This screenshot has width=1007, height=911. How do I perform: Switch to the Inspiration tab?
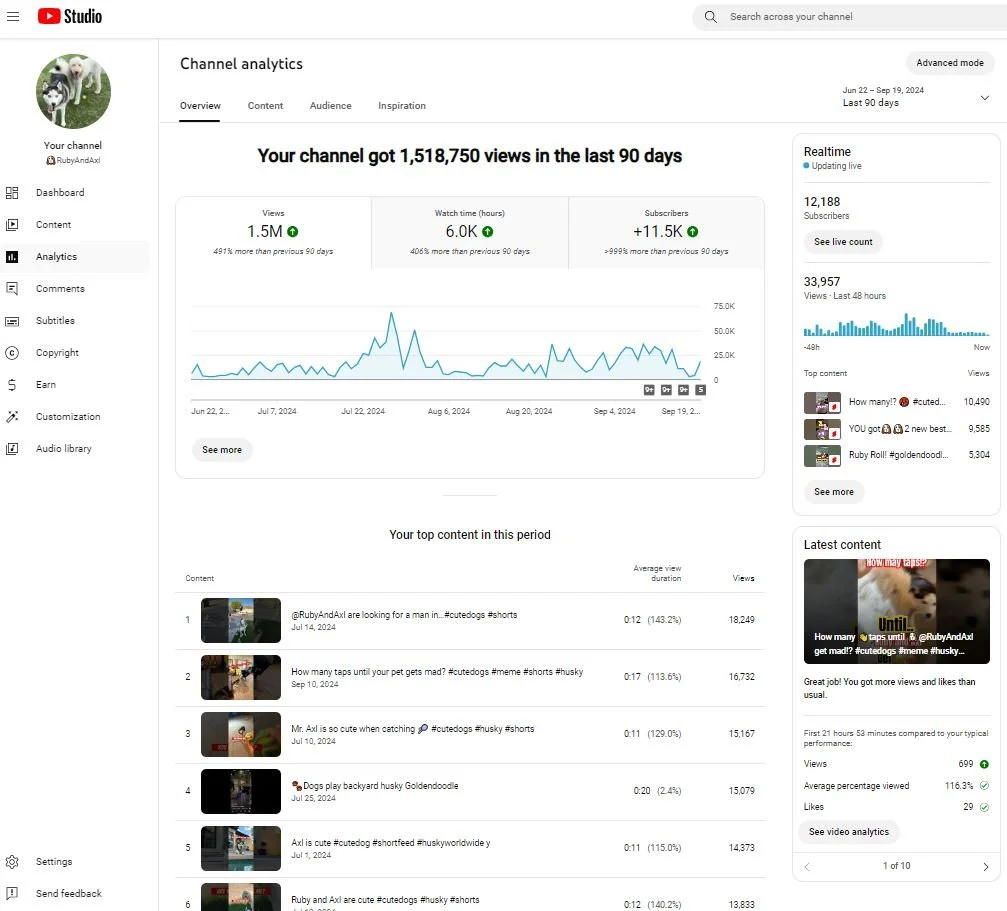[x=401, y=106]
